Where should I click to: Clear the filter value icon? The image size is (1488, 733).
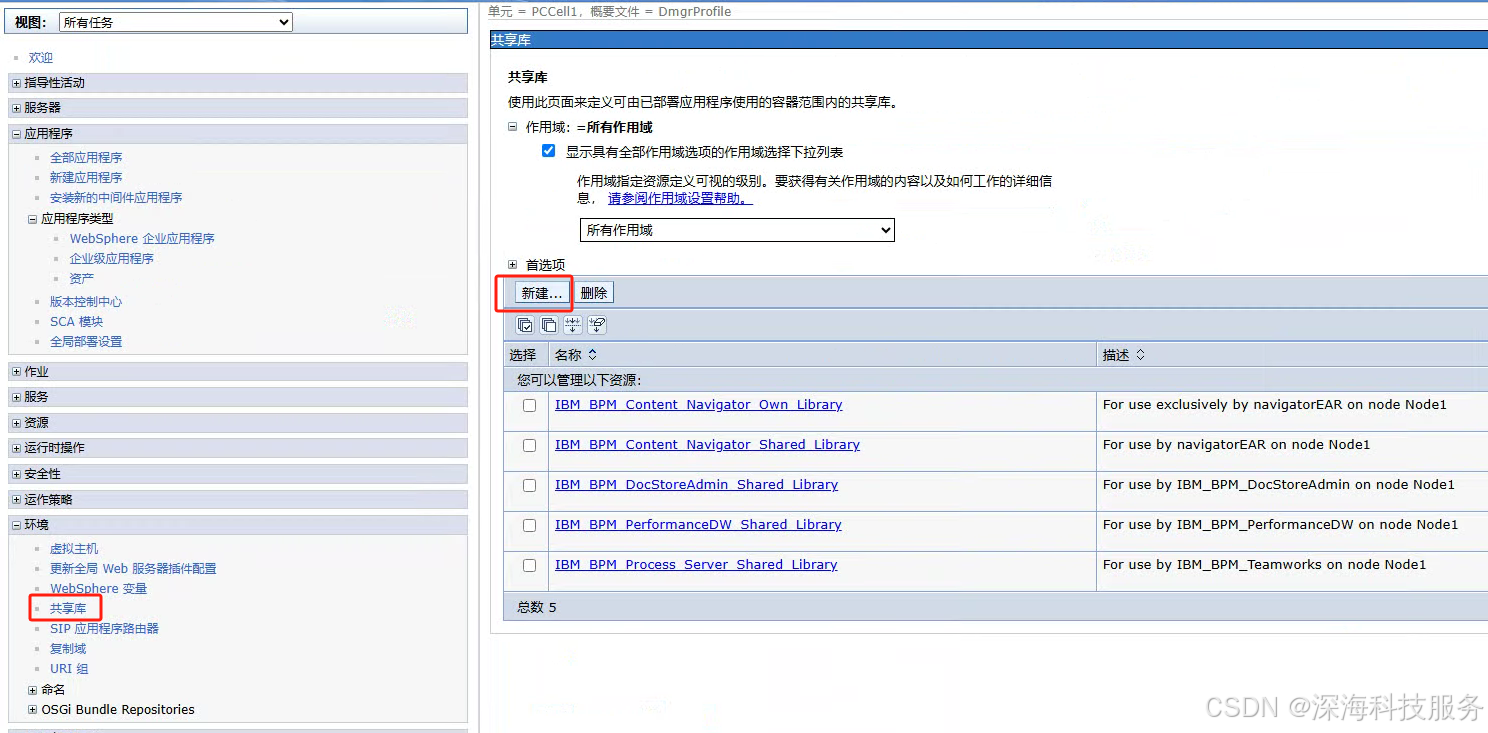(597, 325)
